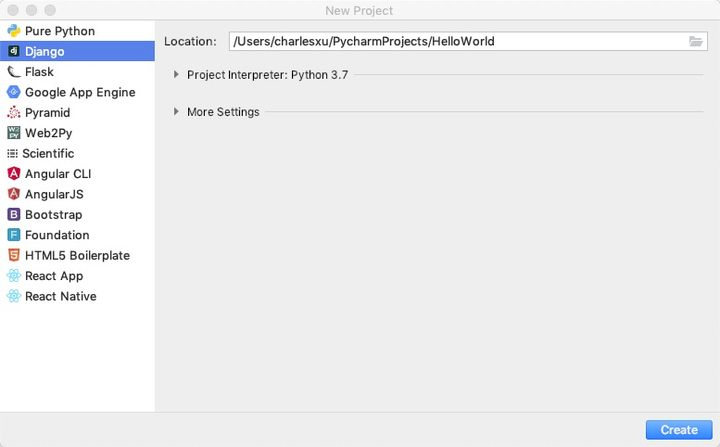The image size is (720, 447).
Task: Click the Create button
Action: (679, 430)
